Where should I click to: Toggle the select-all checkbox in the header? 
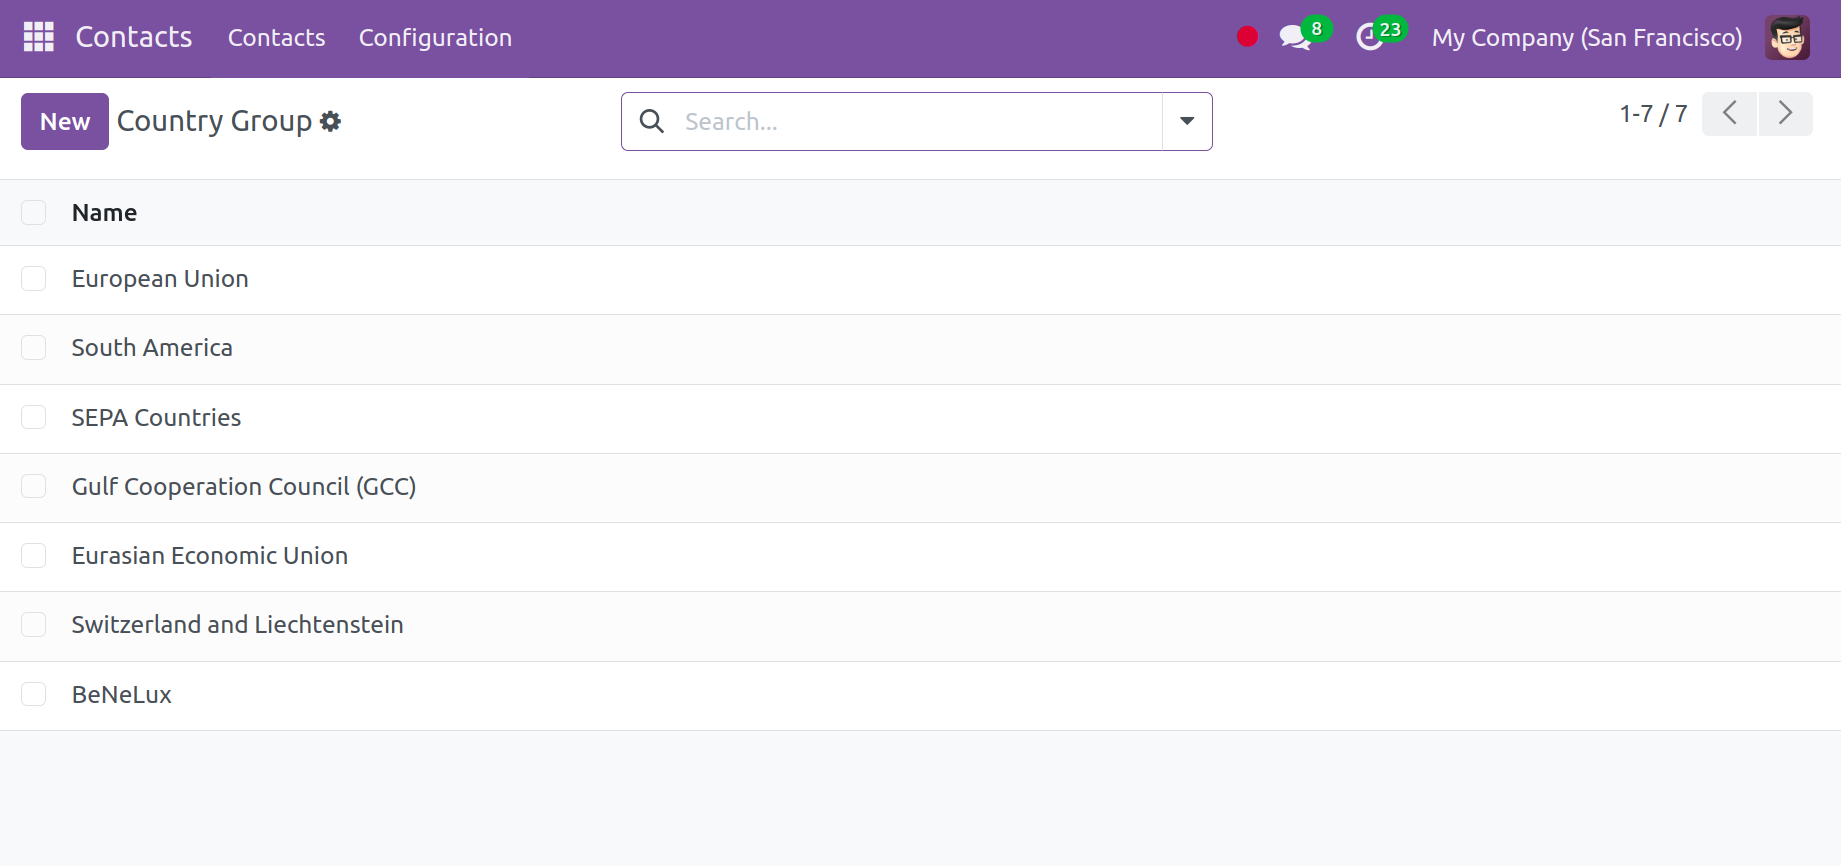pos(34,212)
